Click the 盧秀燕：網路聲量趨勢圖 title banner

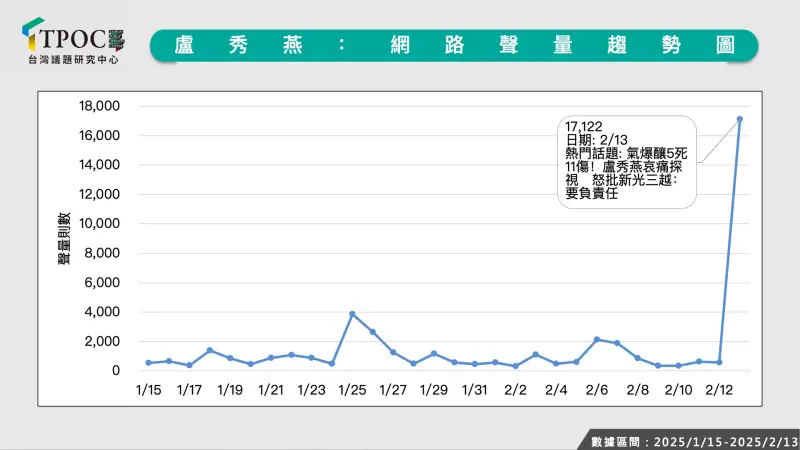click(x=454, y=45)
